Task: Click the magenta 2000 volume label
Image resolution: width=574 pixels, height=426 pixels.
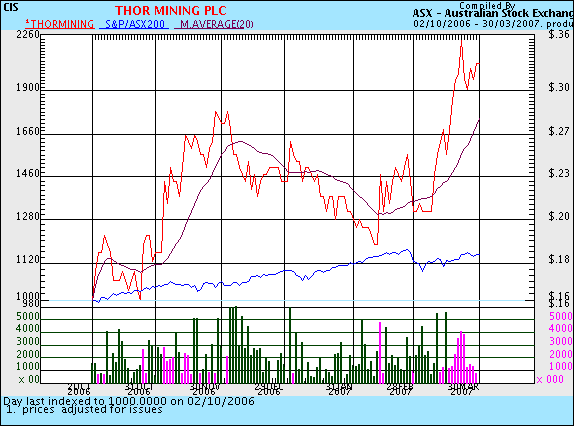Action: pyautogui.click(x=561, y=355)
